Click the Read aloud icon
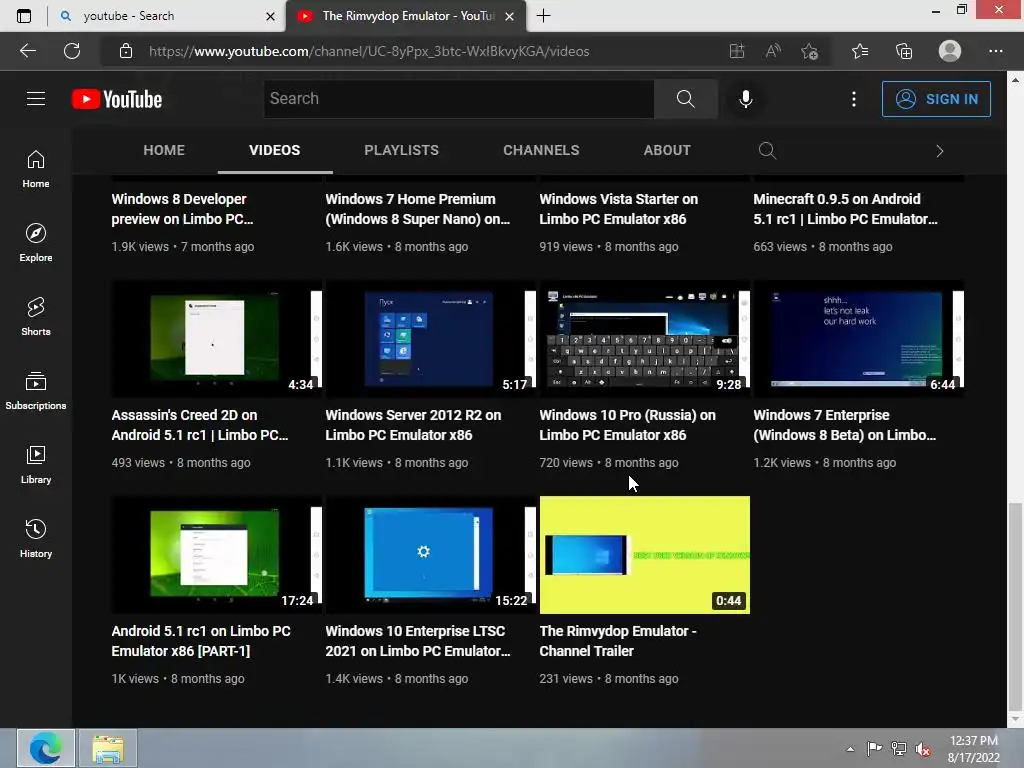This screenshot has height=768, width=1024. (773, 51)
